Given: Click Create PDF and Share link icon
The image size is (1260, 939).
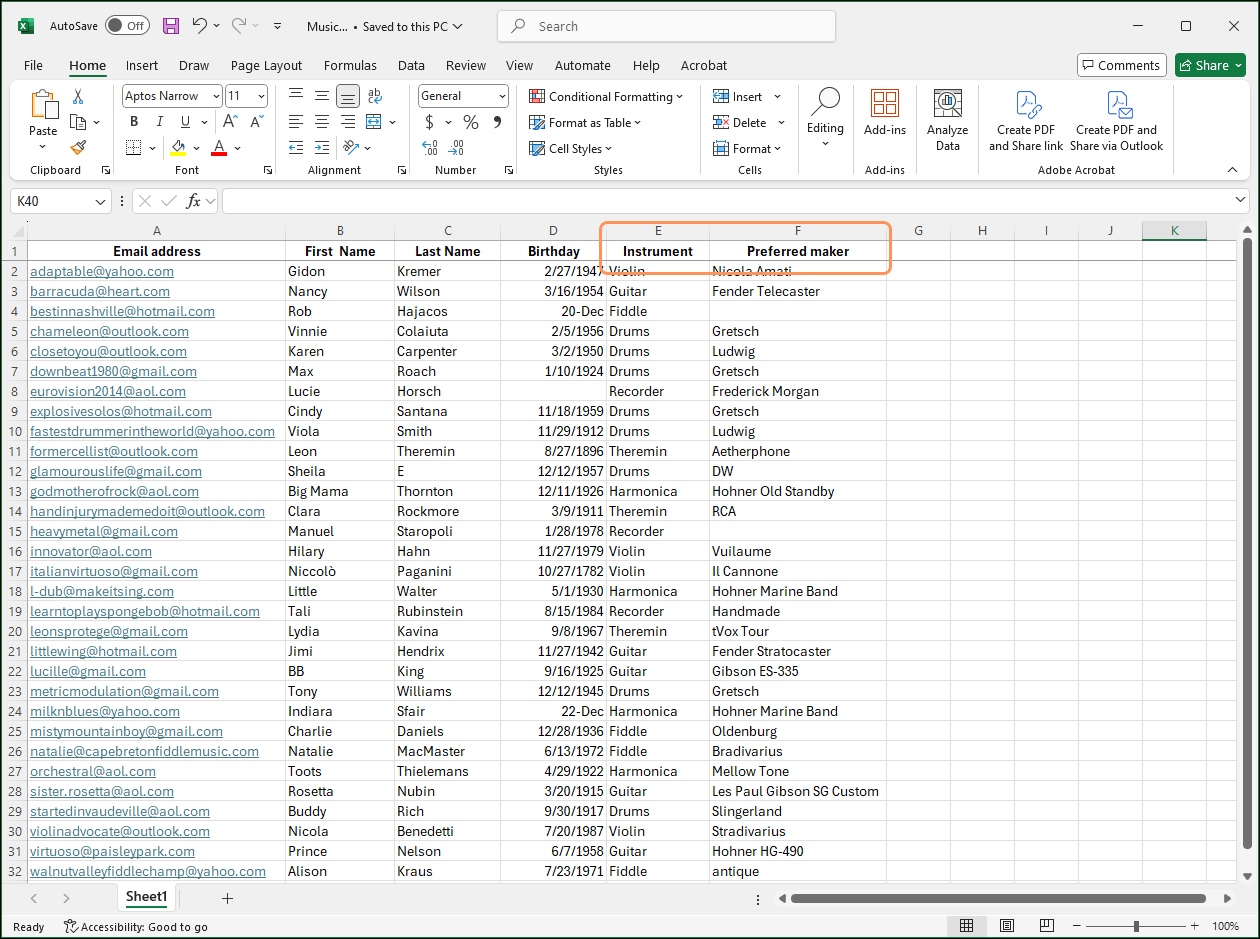Looking at the screenshot, I should [x=1026, y=121].
